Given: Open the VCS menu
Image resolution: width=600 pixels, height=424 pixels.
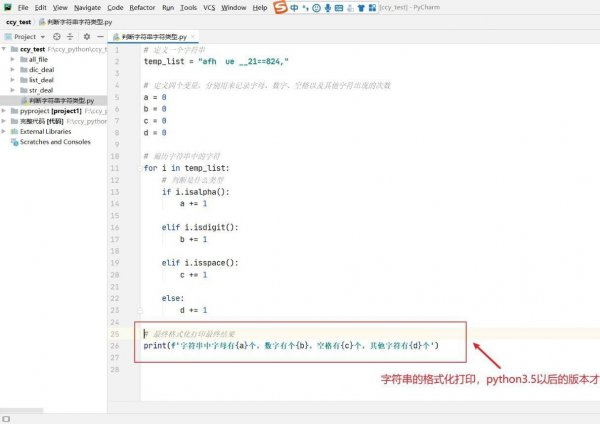Looking at the screenshot, I should pos(209,7).
